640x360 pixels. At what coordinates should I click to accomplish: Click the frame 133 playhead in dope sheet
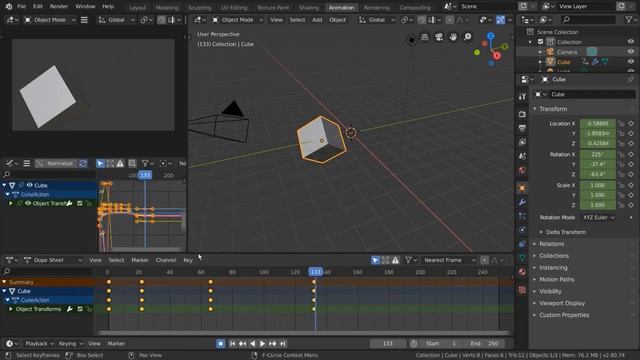[x=315, y=272]
